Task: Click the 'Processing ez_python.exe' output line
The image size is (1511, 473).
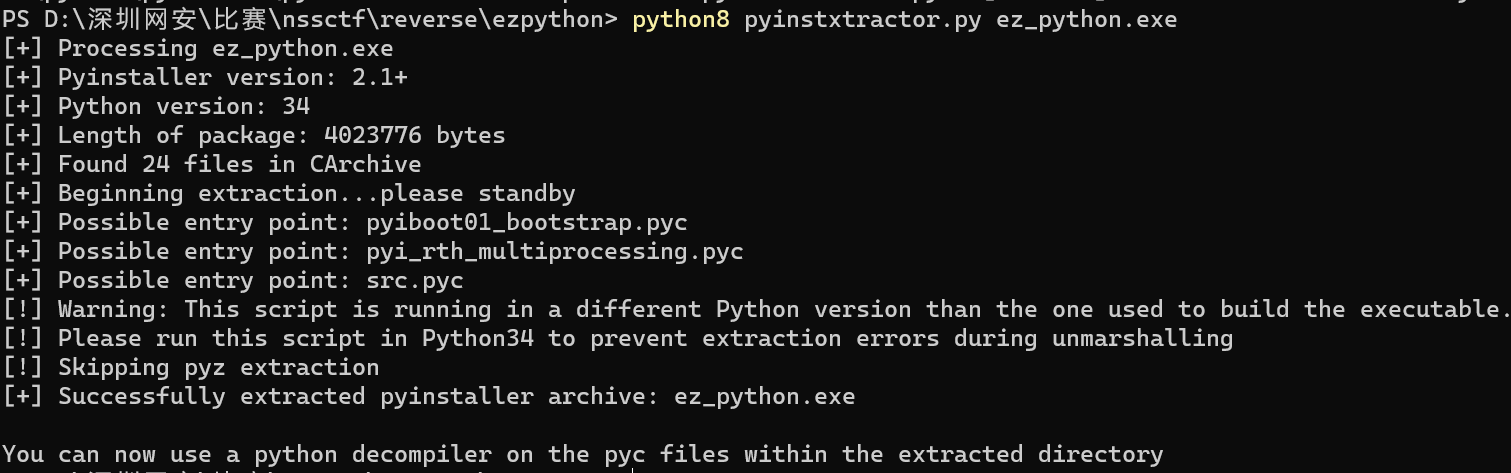Action: (x=225, y=48)
